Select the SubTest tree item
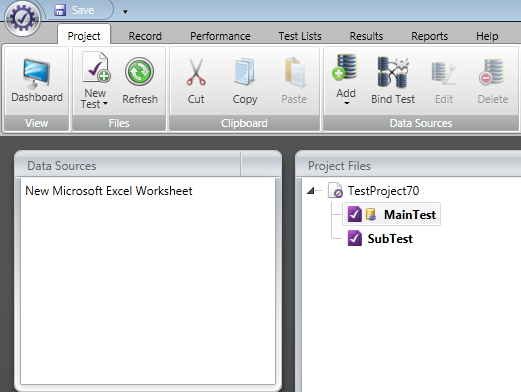The width and height of the screenshot is (521, 392). pos(390,238)
